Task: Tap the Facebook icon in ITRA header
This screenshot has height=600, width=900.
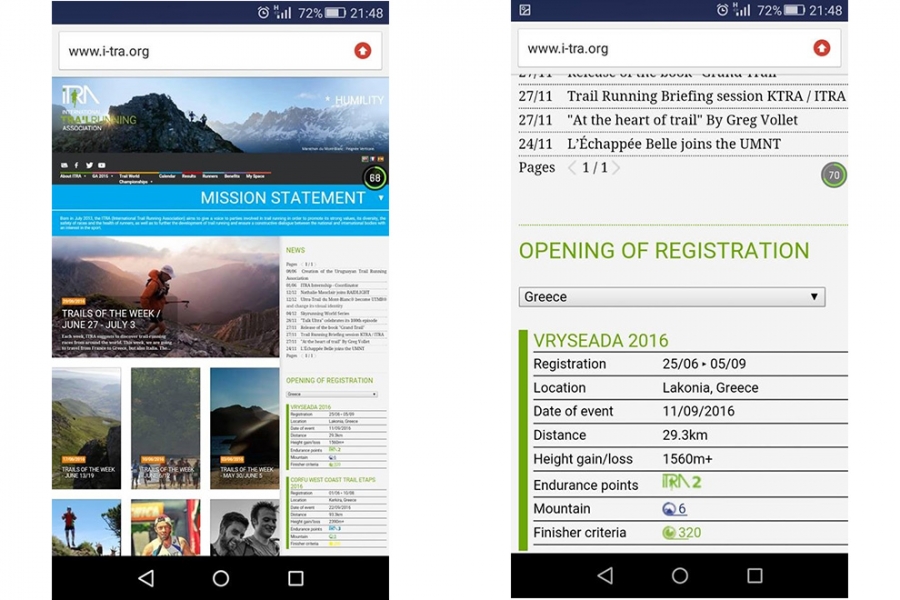Action: (x=77, y=165)
